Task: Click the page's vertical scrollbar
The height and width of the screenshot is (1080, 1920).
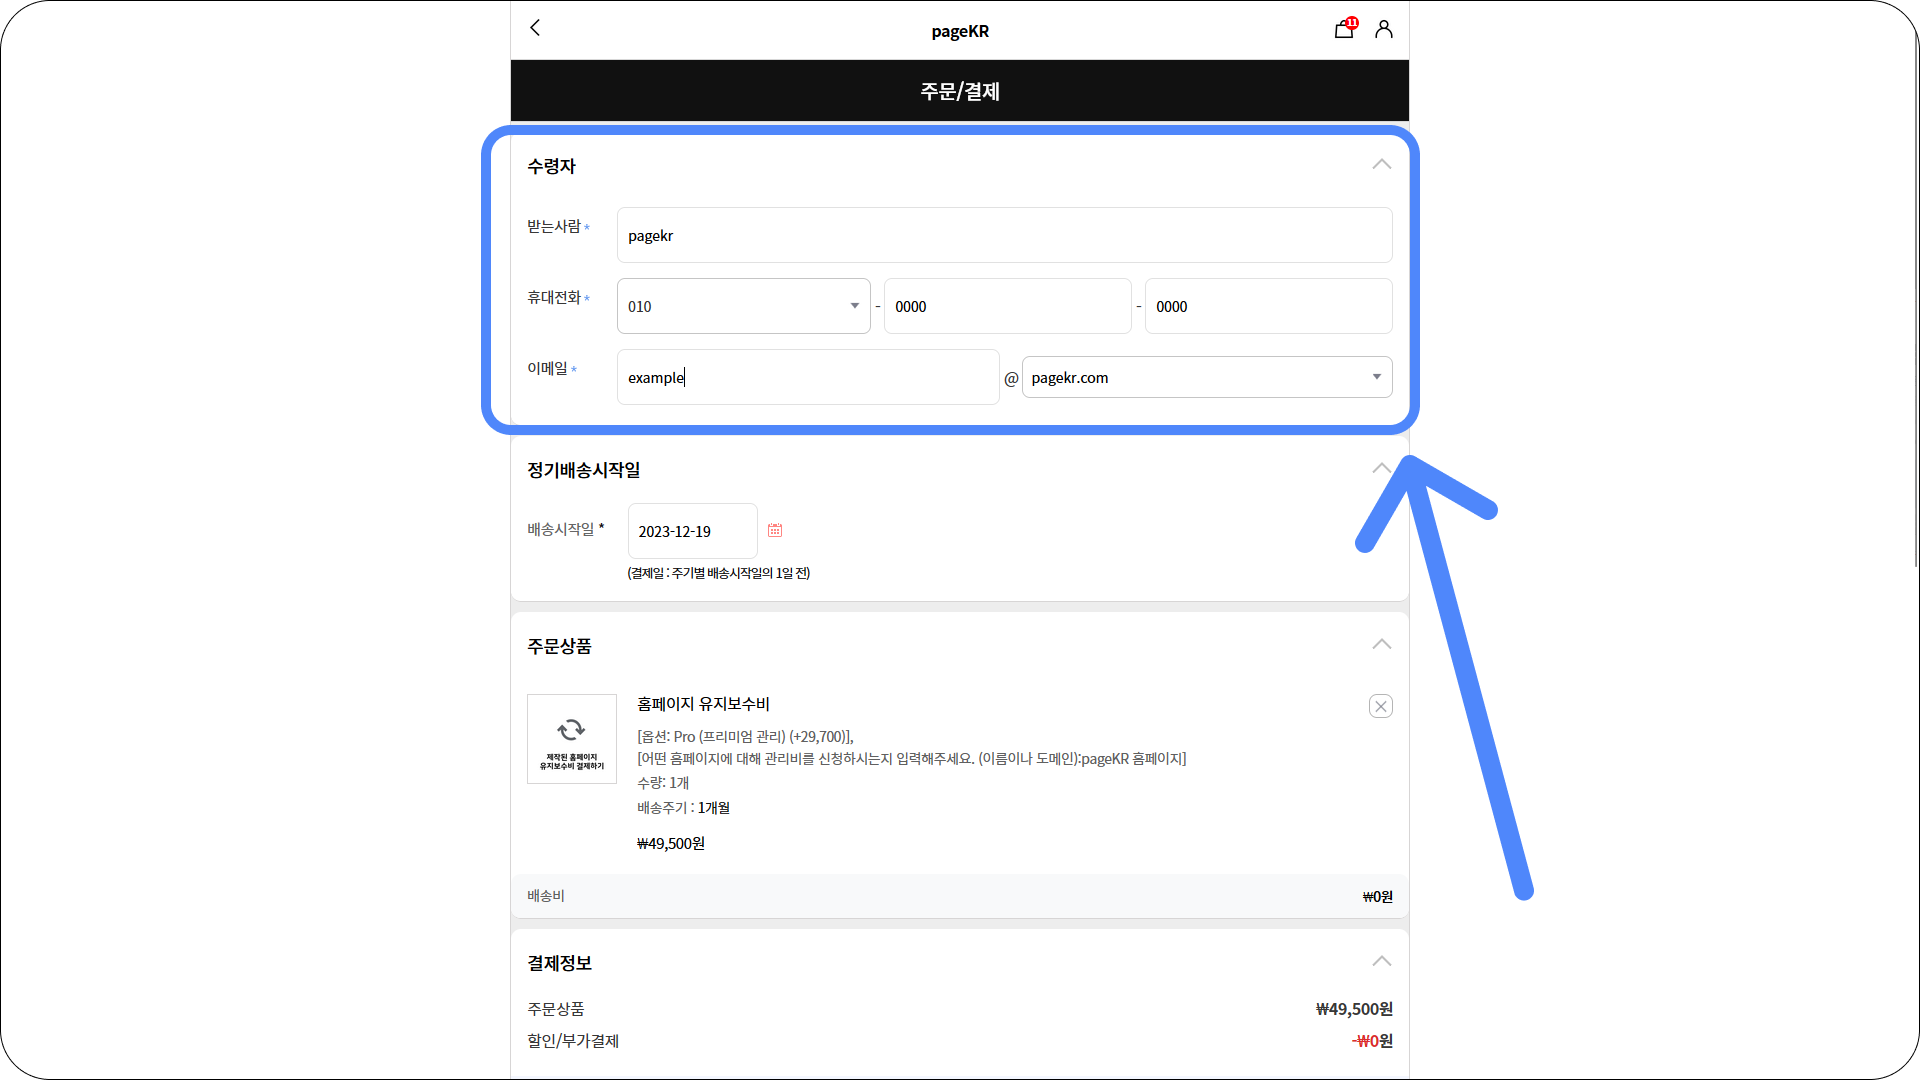Action: tap(1915, 300)
